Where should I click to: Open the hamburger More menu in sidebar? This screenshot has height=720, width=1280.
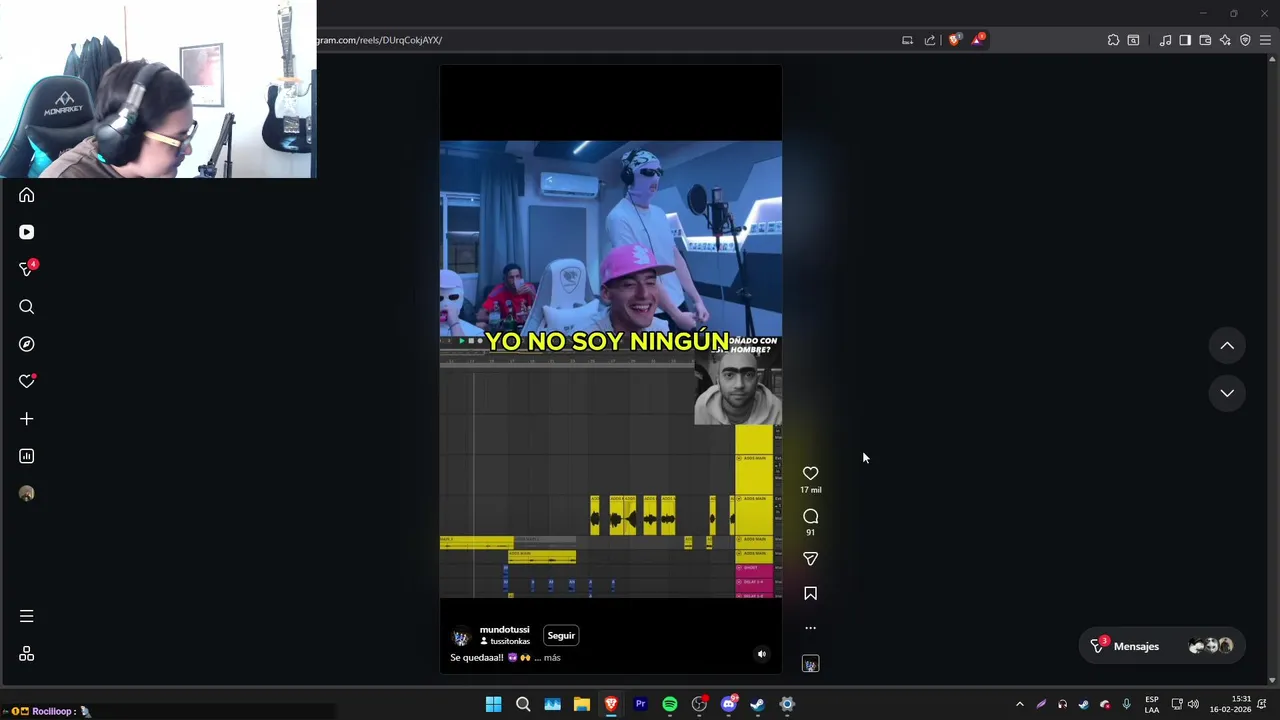coord(27,616)
